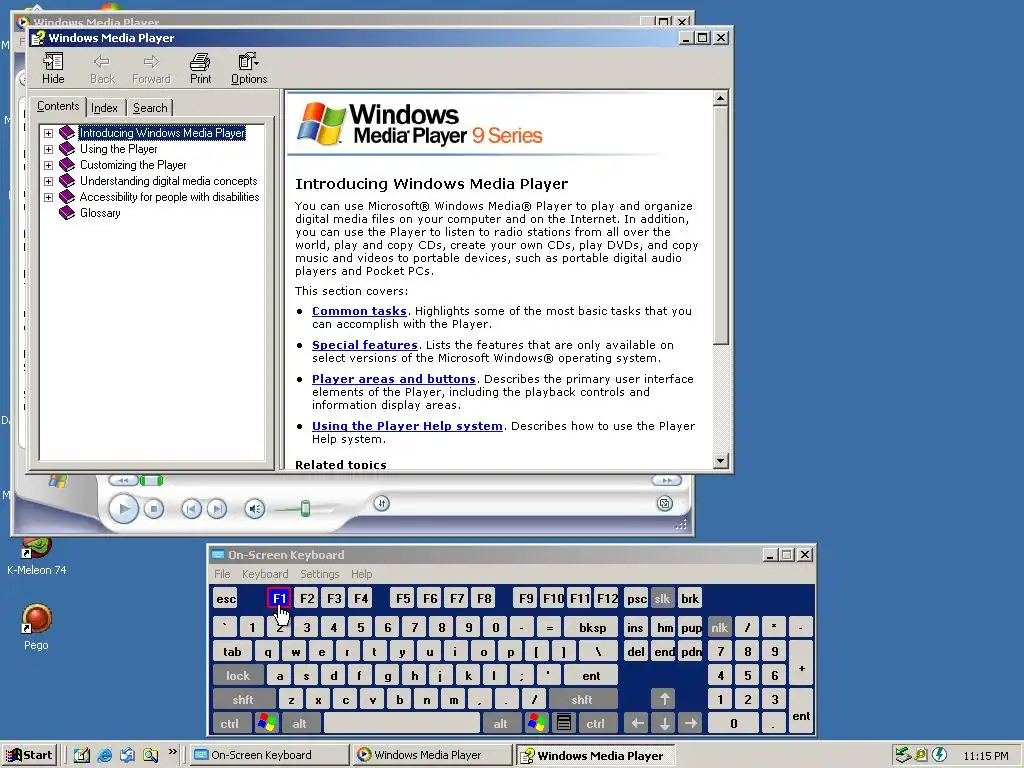Expand Understanding digital media concepts node
This screenshot has width=1024, height=768.
[x=48, y=181]
